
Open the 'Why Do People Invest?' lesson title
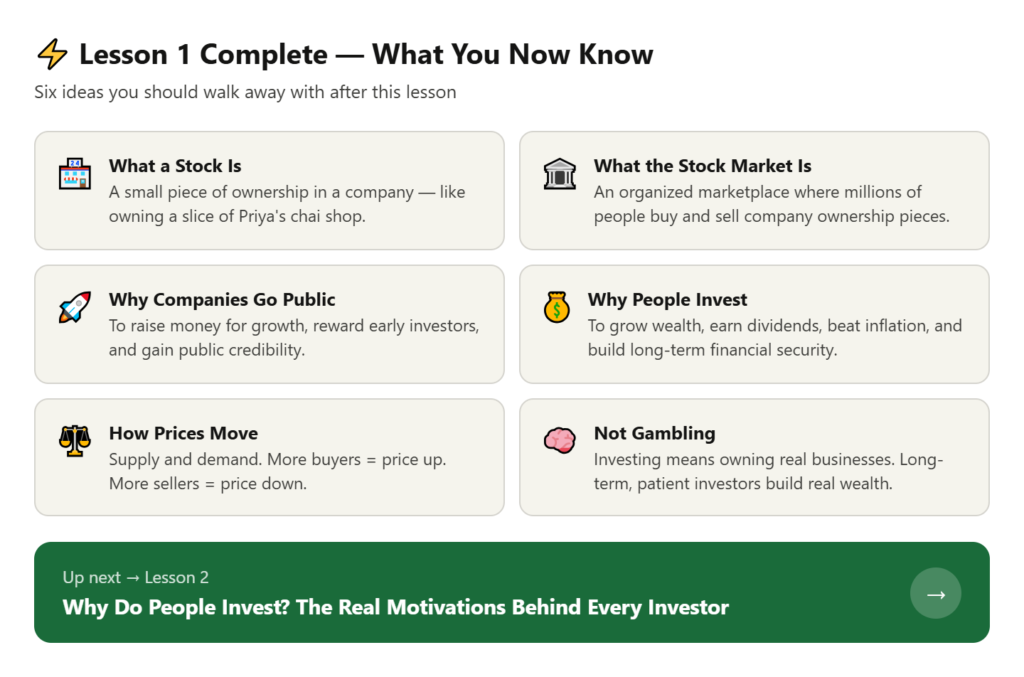click(395, 607)
